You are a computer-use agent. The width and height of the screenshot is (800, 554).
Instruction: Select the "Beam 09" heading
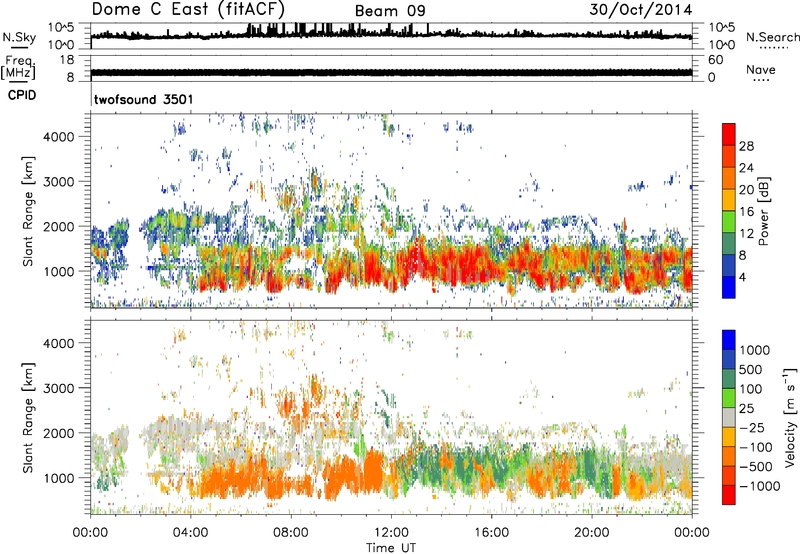pyautogui.click(x=390, y=11)
